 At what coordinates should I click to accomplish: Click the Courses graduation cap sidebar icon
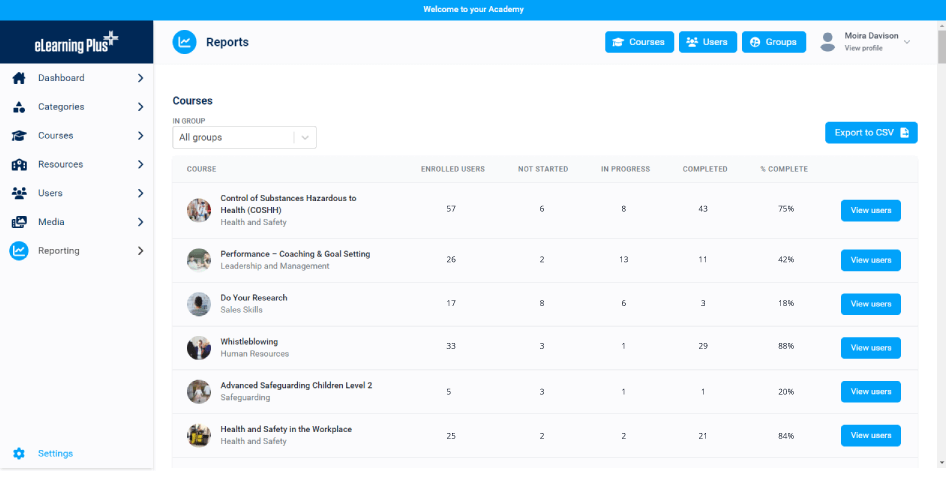(x=19, y=136)
